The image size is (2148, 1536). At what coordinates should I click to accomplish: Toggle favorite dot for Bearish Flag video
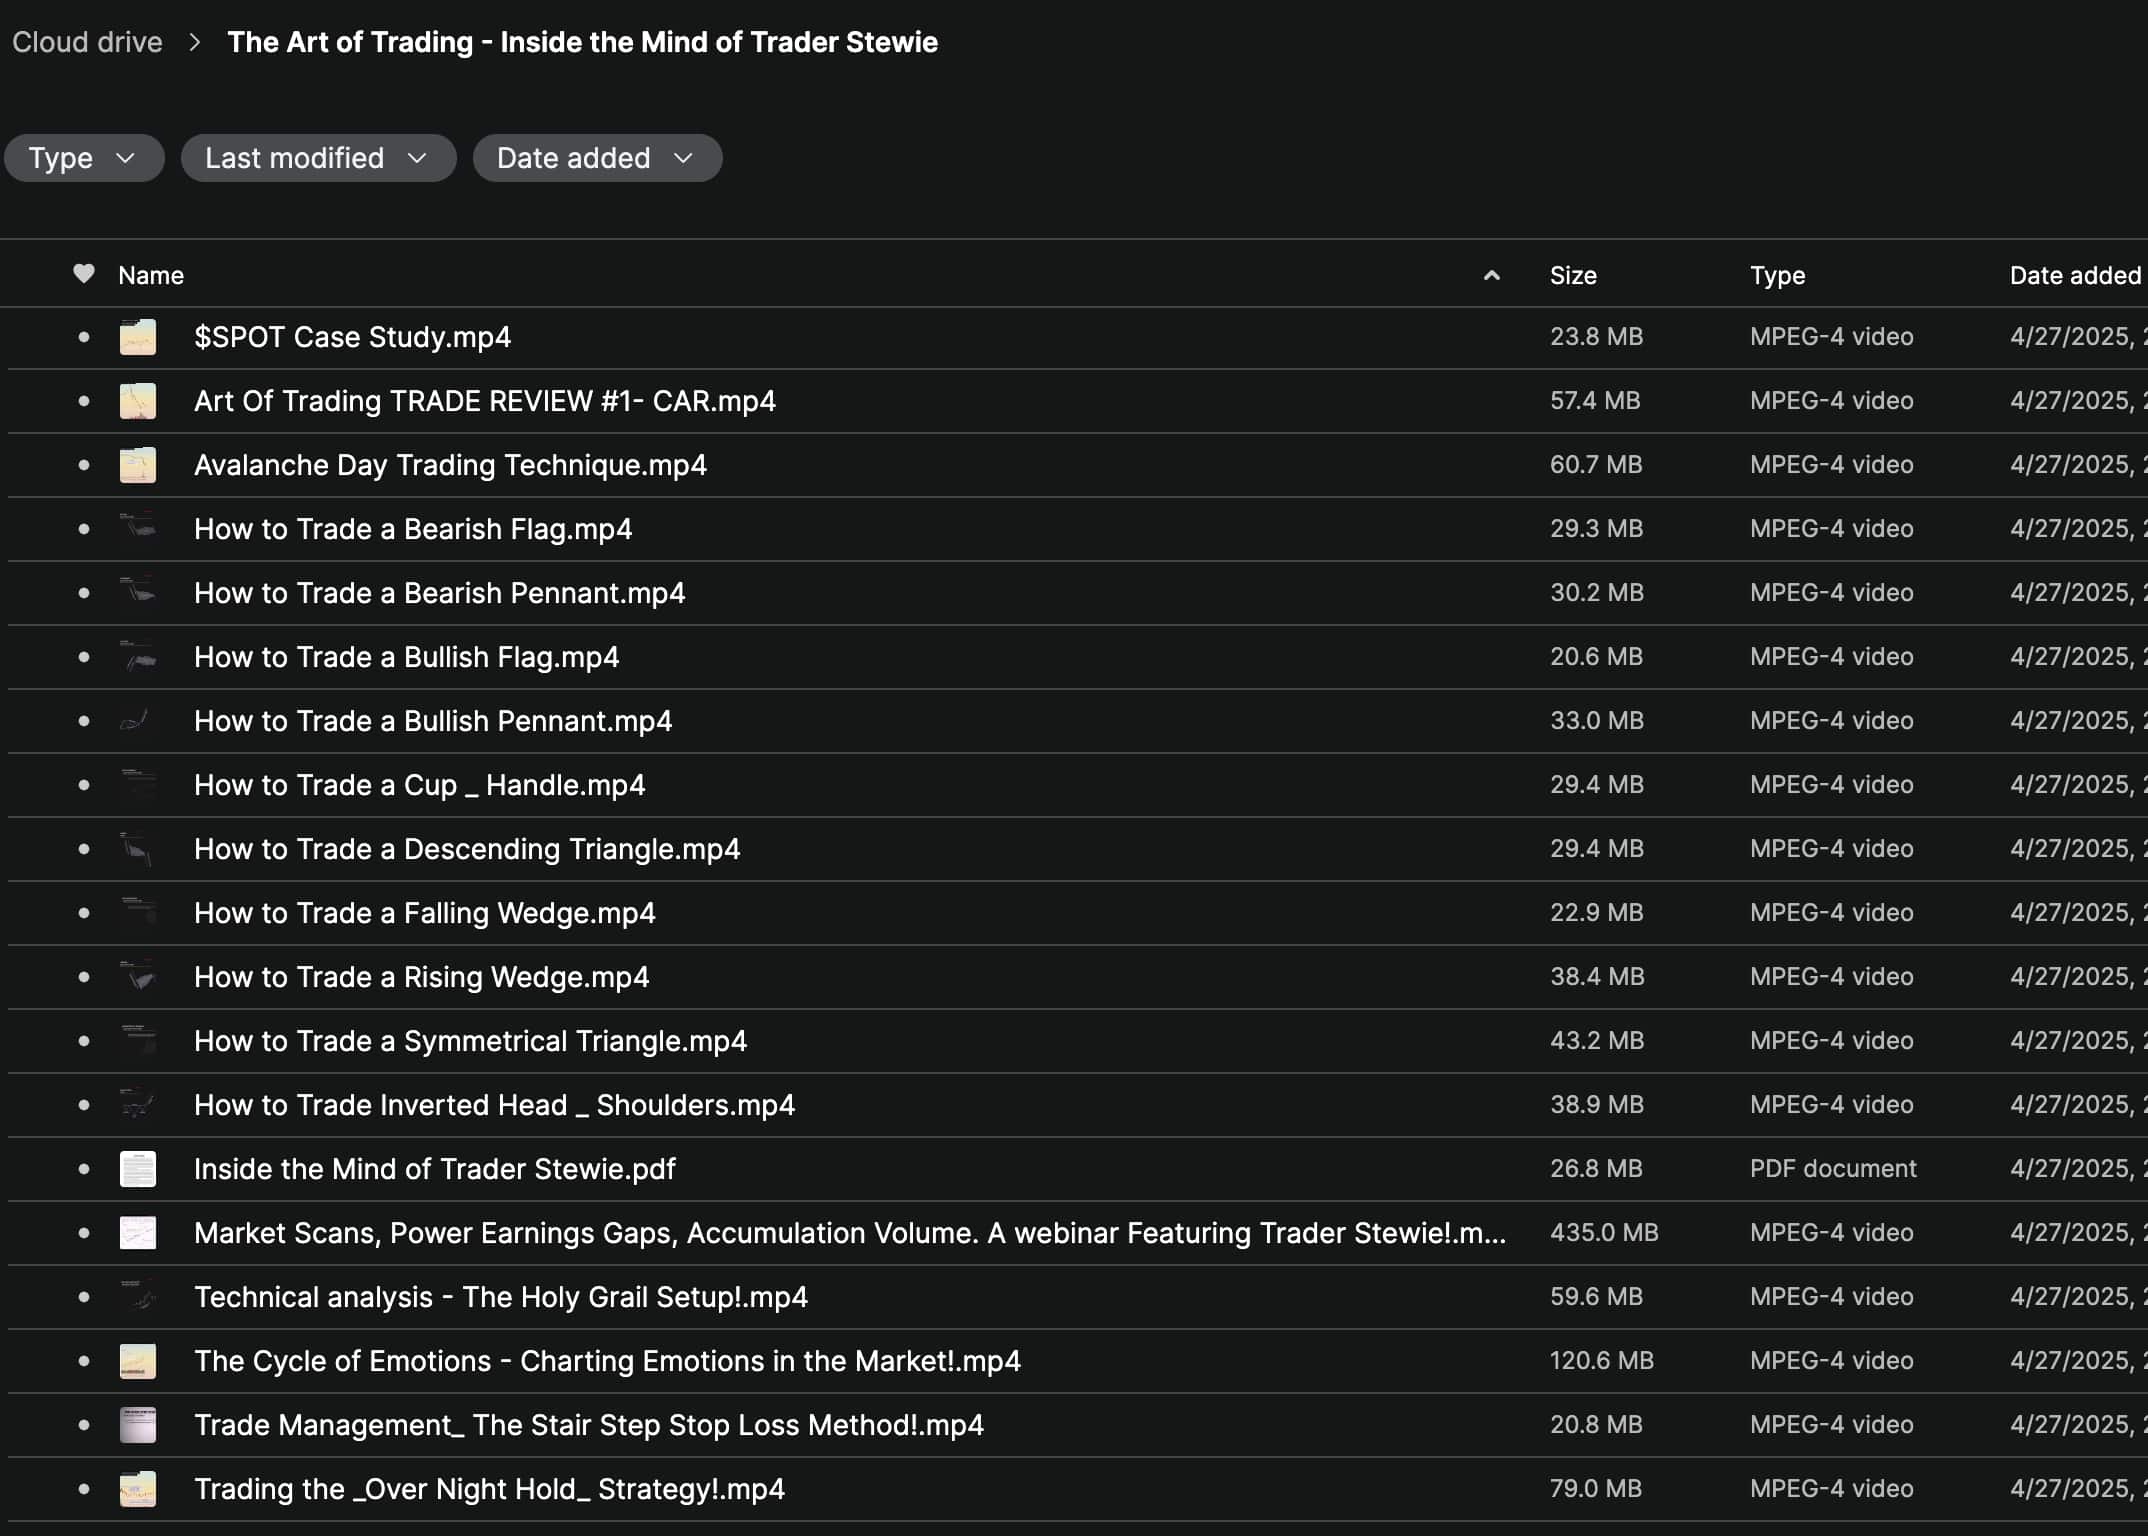[x=84, y=529]
